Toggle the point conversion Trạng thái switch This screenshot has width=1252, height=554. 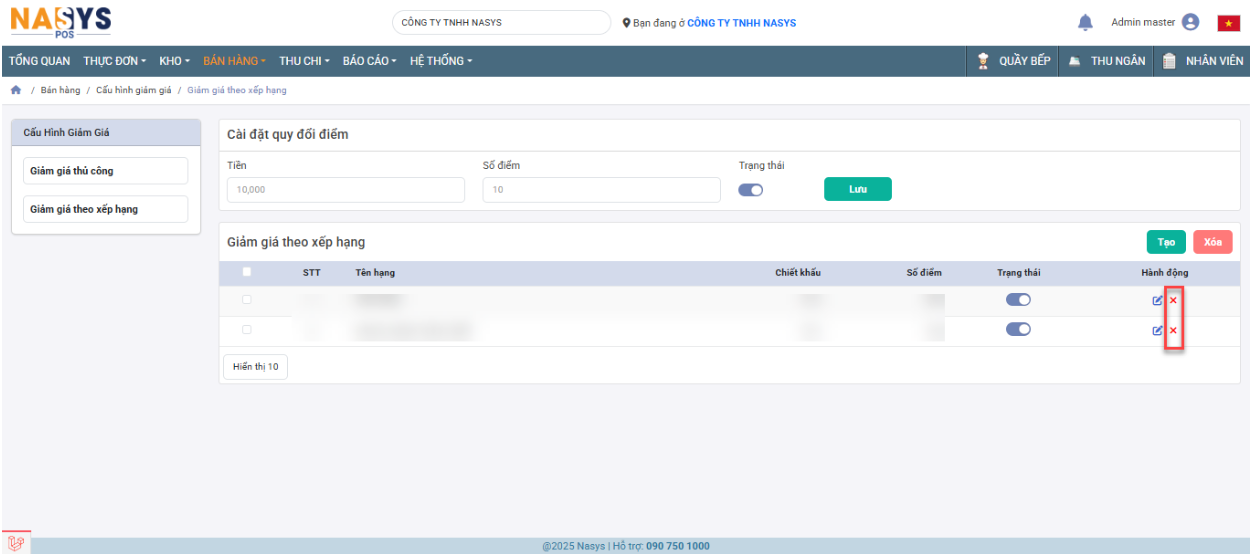coord(750,190)
